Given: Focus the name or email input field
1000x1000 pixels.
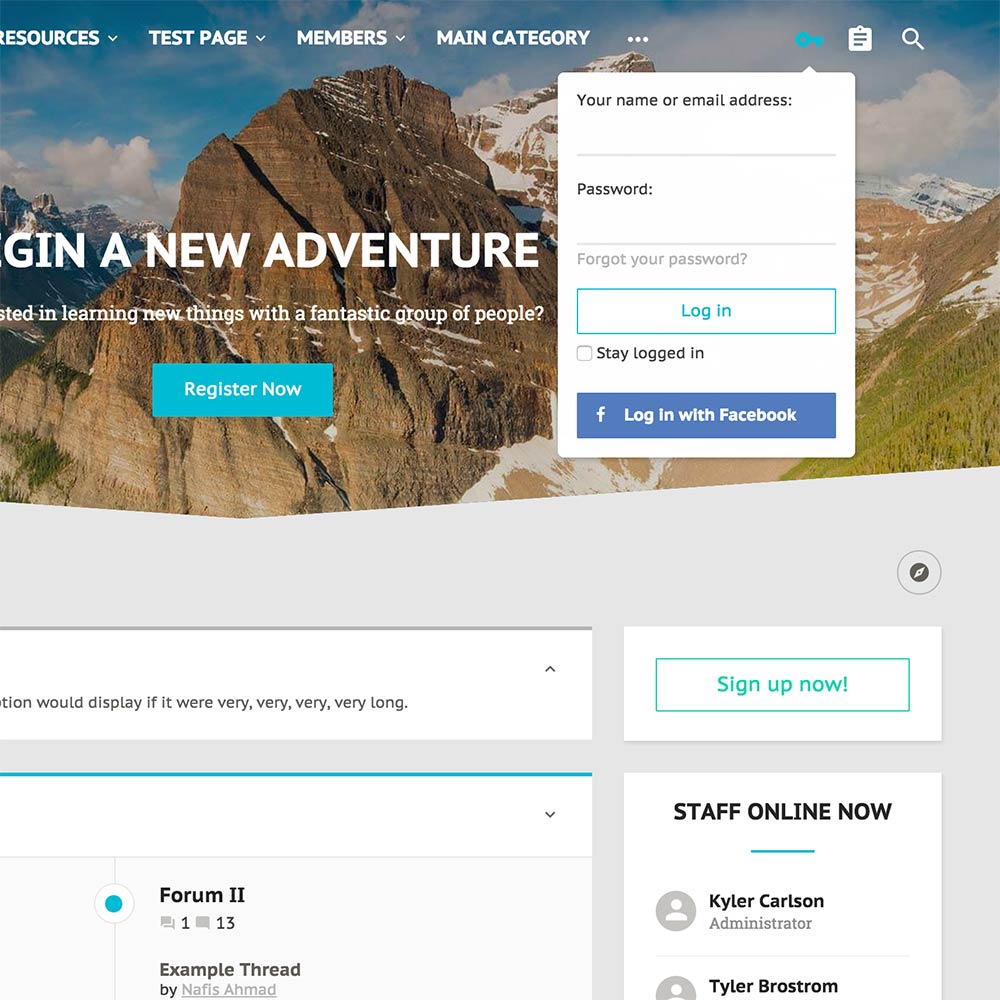Looking at the screenshot, I should (x=706, y=135).
